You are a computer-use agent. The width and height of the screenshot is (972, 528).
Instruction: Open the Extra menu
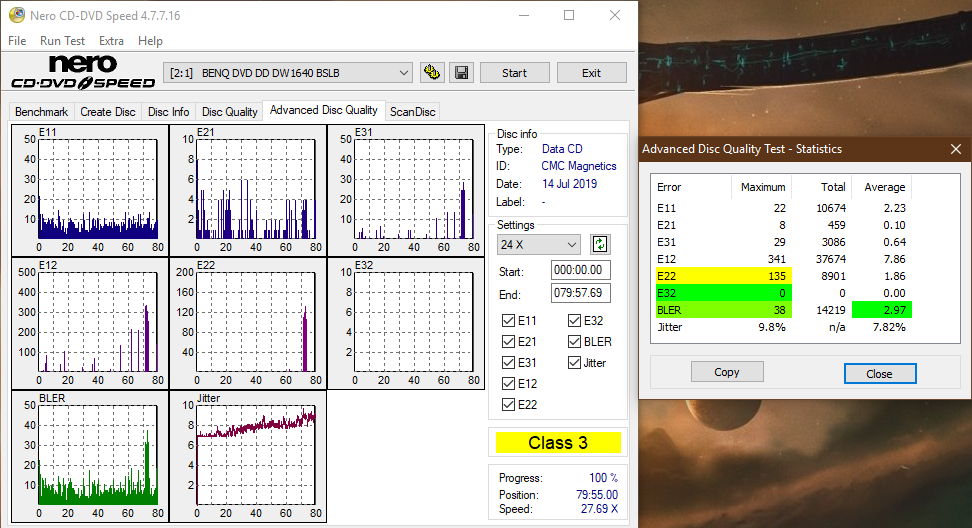point(111,41)
